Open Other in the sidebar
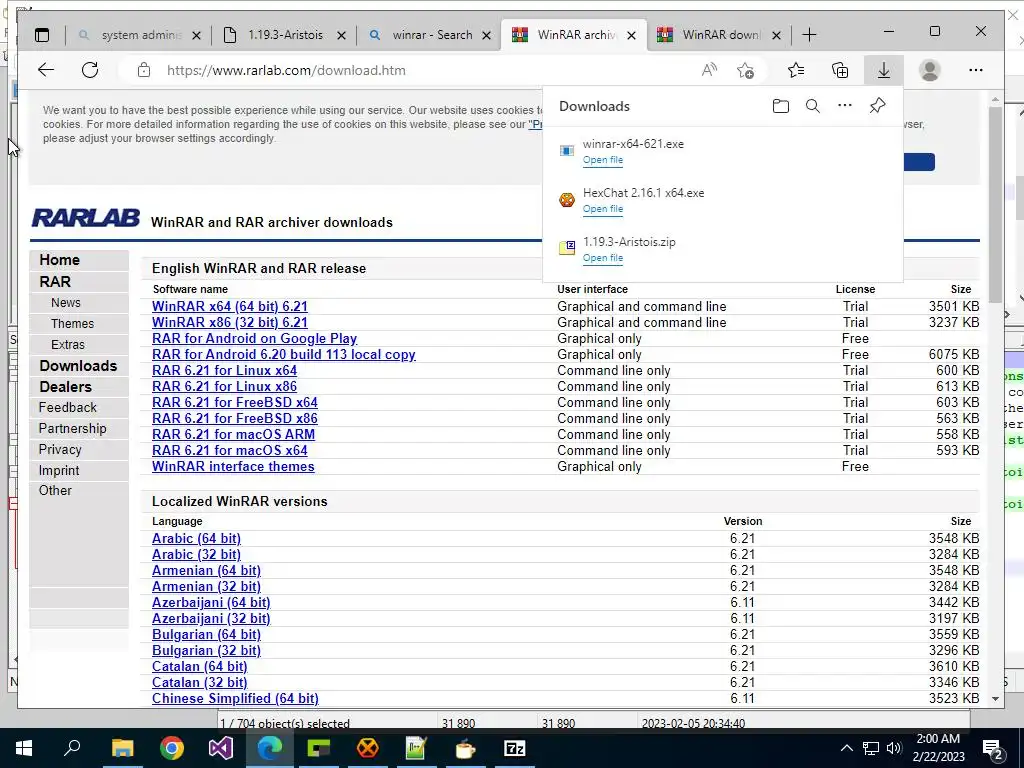Screen dimensions: 1024x768 coord(55,490)
